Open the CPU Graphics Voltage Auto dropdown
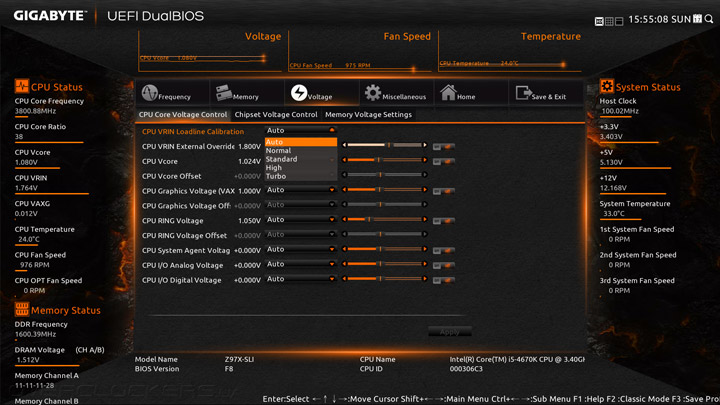 point(301,190)
